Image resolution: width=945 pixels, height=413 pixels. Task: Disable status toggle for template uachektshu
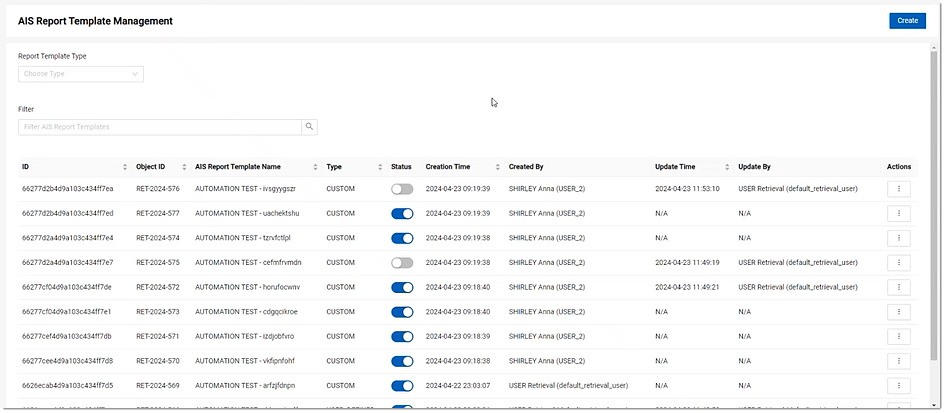click(x=402, y=213)
